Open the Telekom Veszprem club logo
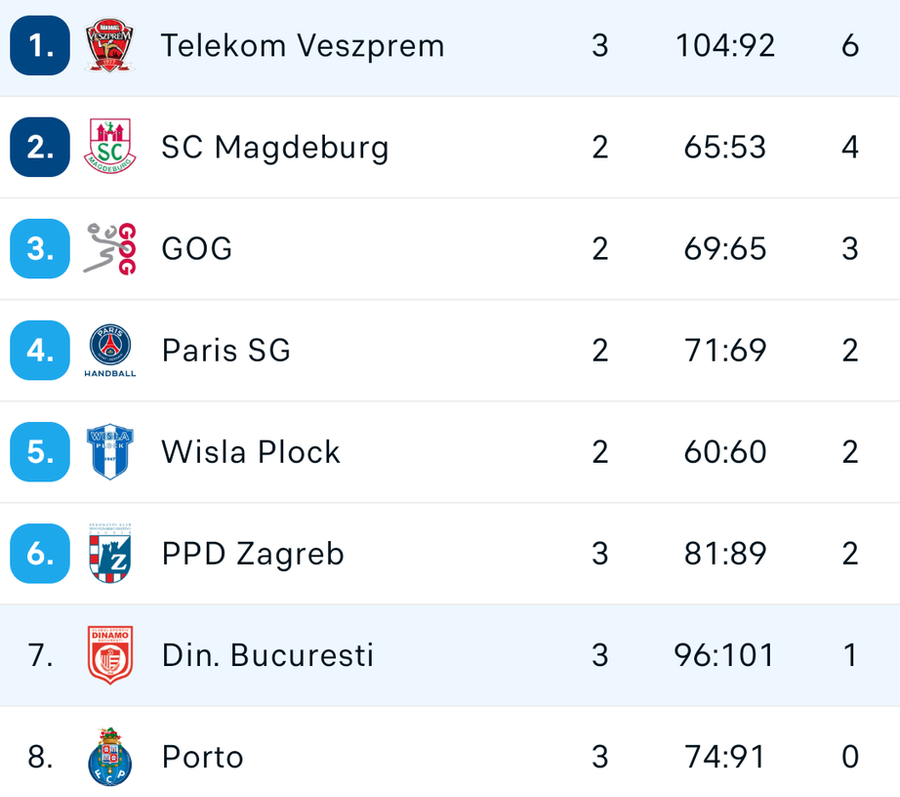The height and width of the screenshot is (797, 900). coord(110,45)
